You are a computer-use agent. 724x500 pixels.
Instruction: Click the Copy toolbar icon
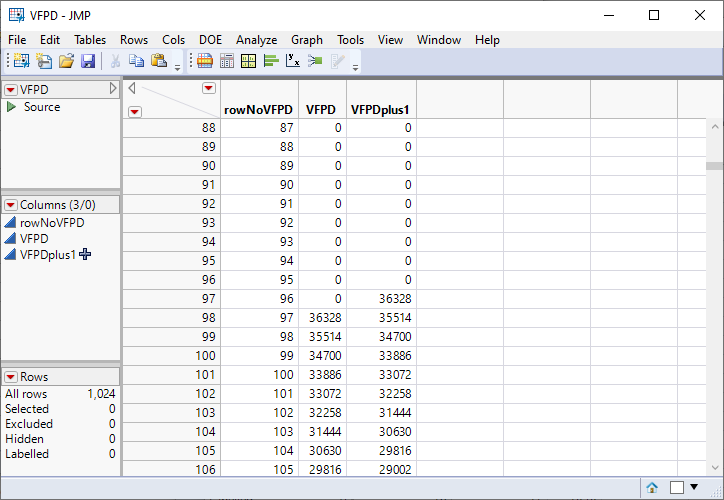pyautogui.click(x=137, y=62)
